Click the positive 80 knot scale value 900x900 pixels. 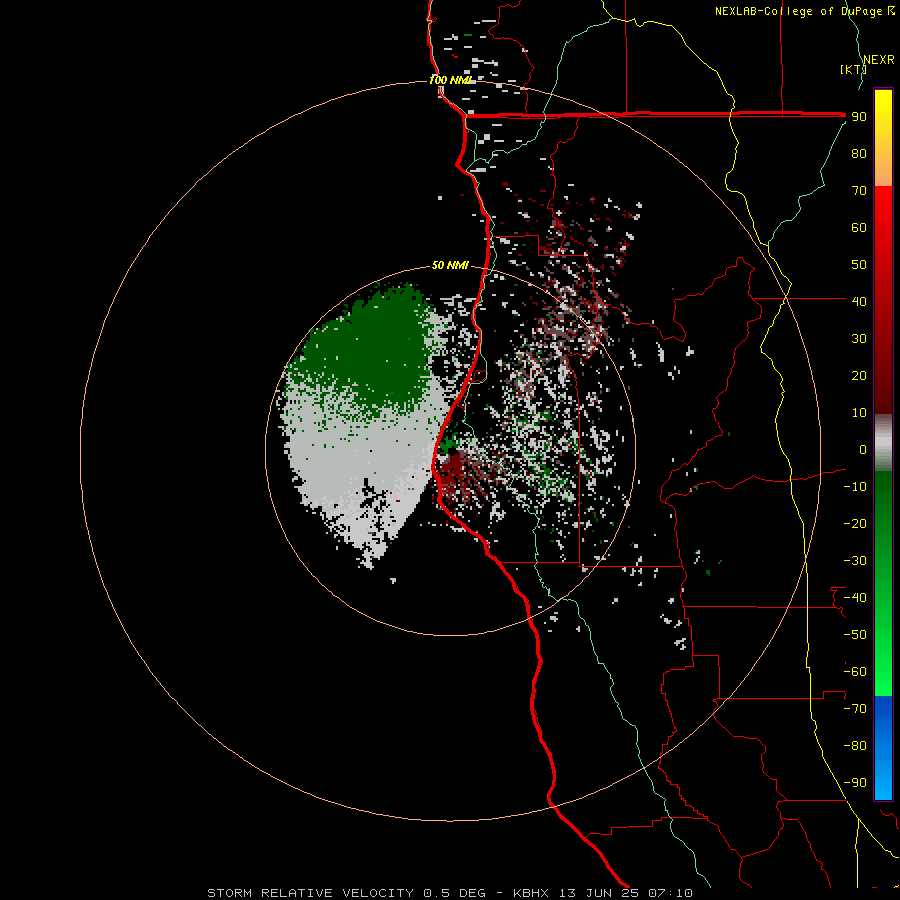click(859, 153)
